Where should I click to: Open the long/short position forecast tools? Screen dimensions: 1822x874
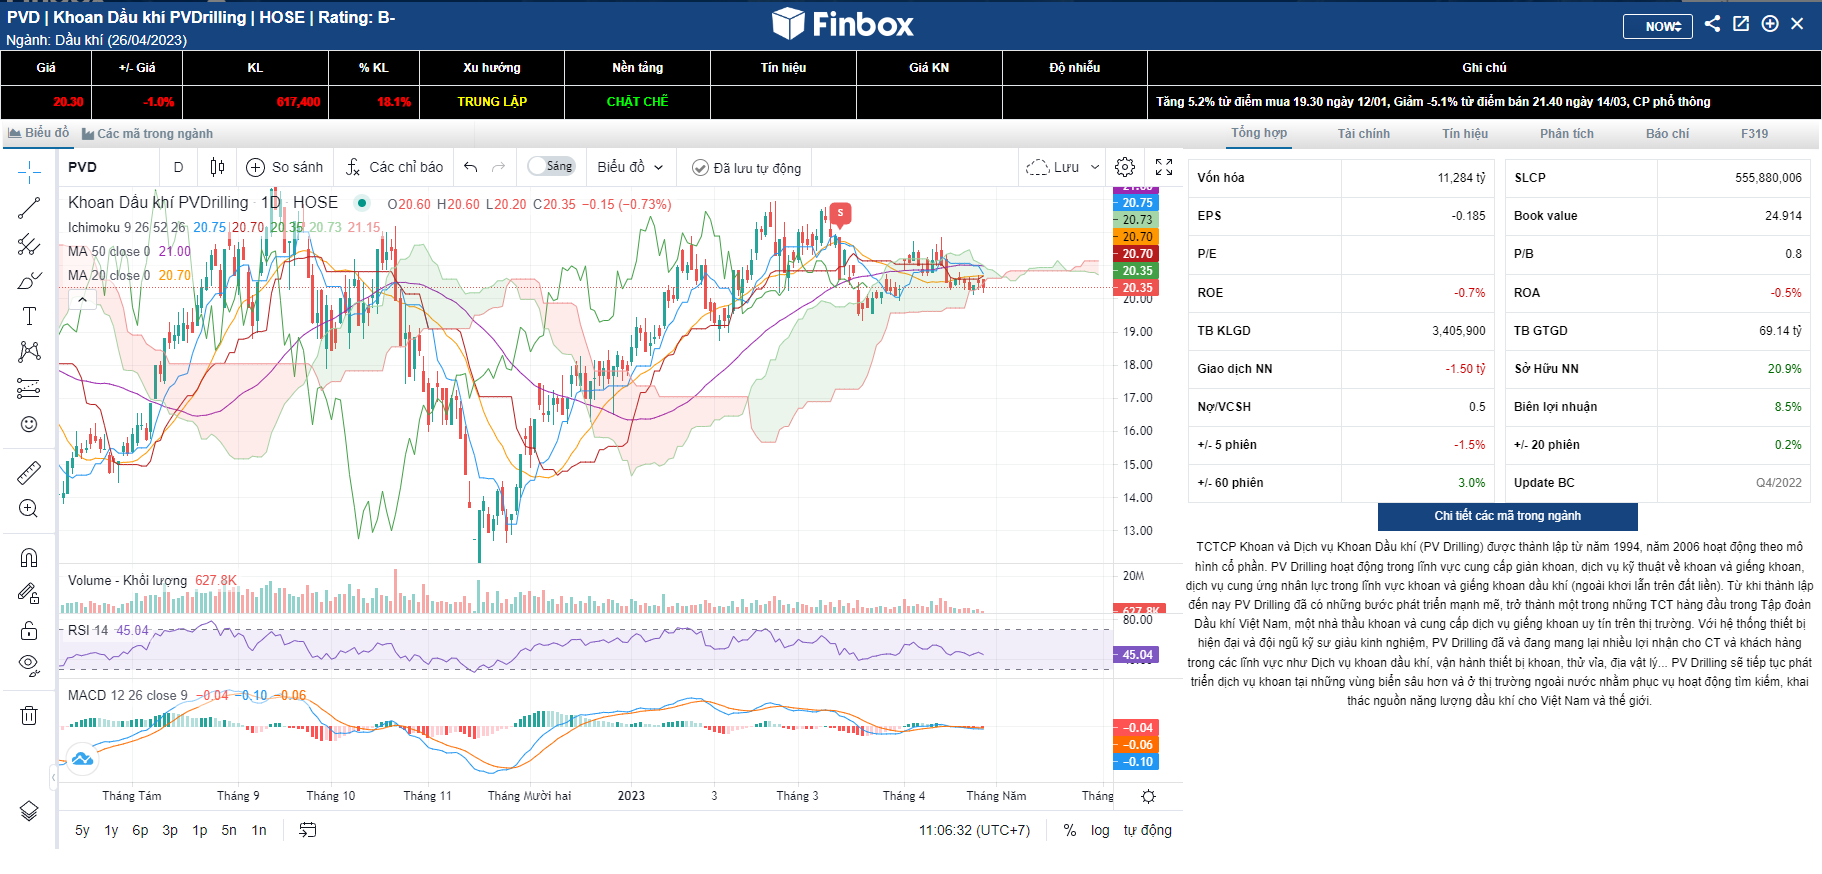[29, 388]
